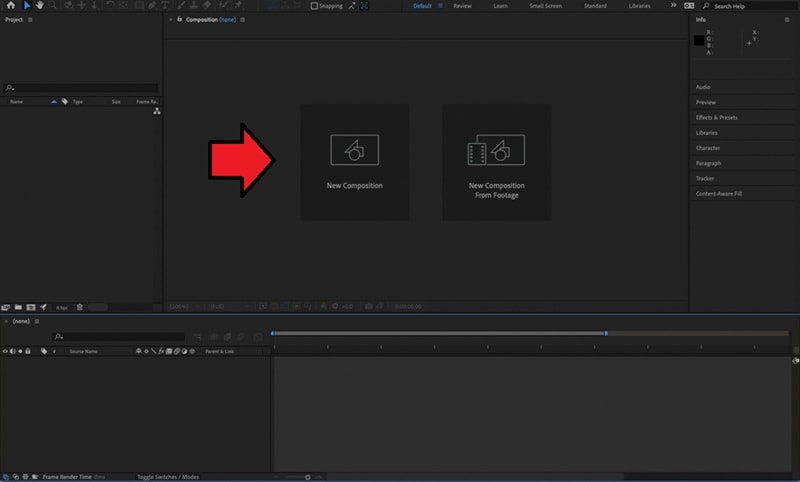Image resolution: width=800 pixels, height=482 pixels.
Task: Open project flowchart view icon
Action: coord(157,111)
